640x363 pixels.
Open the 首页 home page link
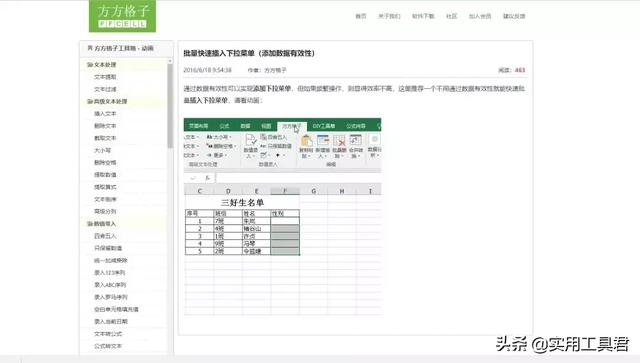(x=361, y=16)
